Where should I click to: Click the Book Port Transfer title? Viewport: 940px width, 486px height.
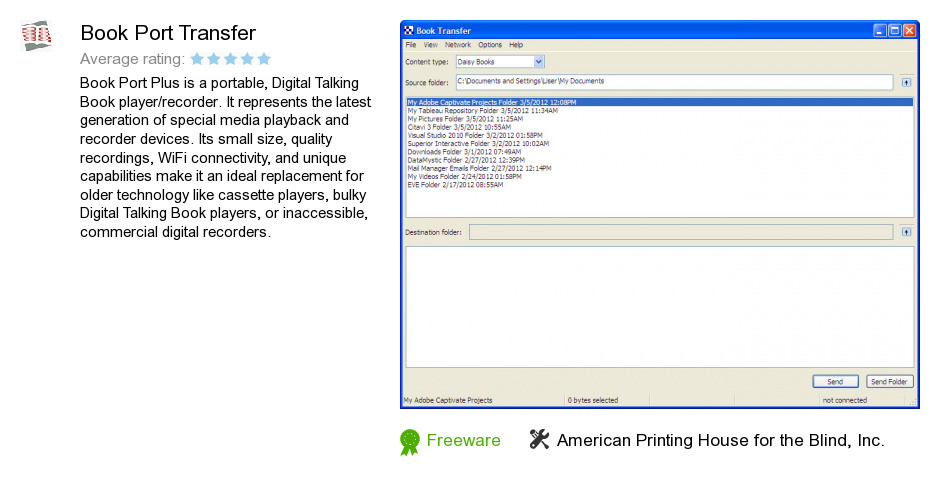[168, 33]
